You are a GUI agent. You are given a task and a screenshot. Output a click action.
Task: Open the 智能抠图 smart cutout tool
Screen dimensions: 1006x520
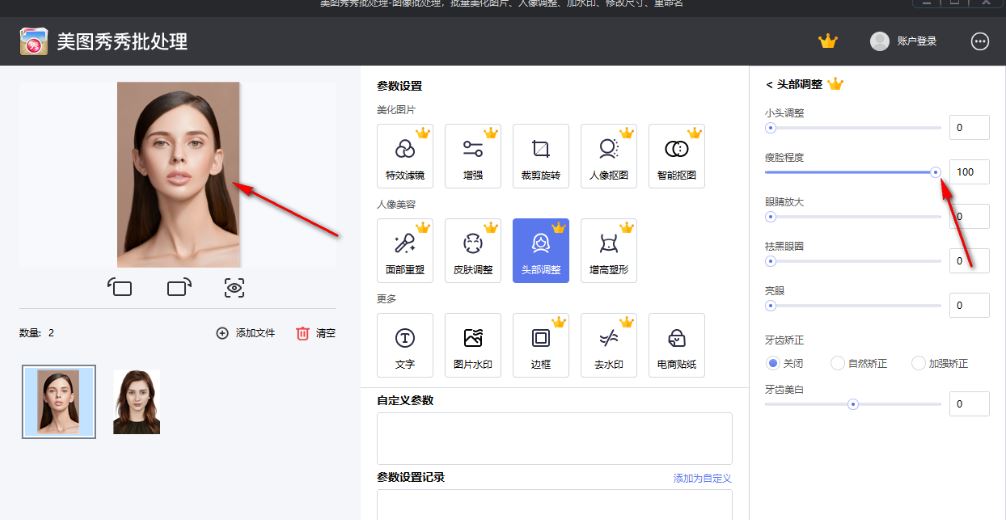(677, 156)
